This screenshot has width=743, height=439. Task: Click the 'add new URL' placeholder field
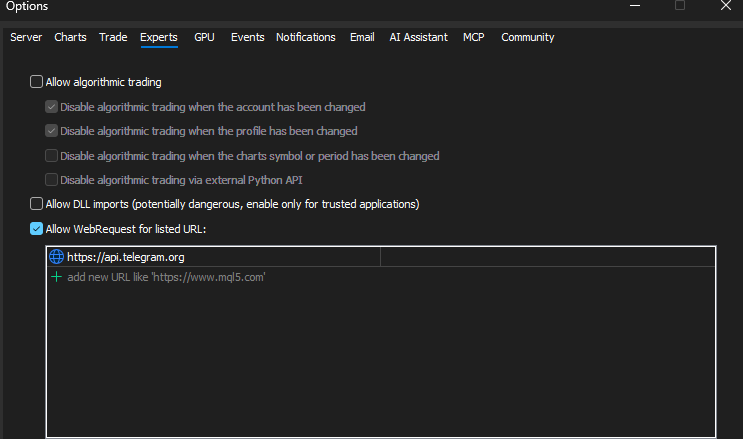click(x=166, y=277)
